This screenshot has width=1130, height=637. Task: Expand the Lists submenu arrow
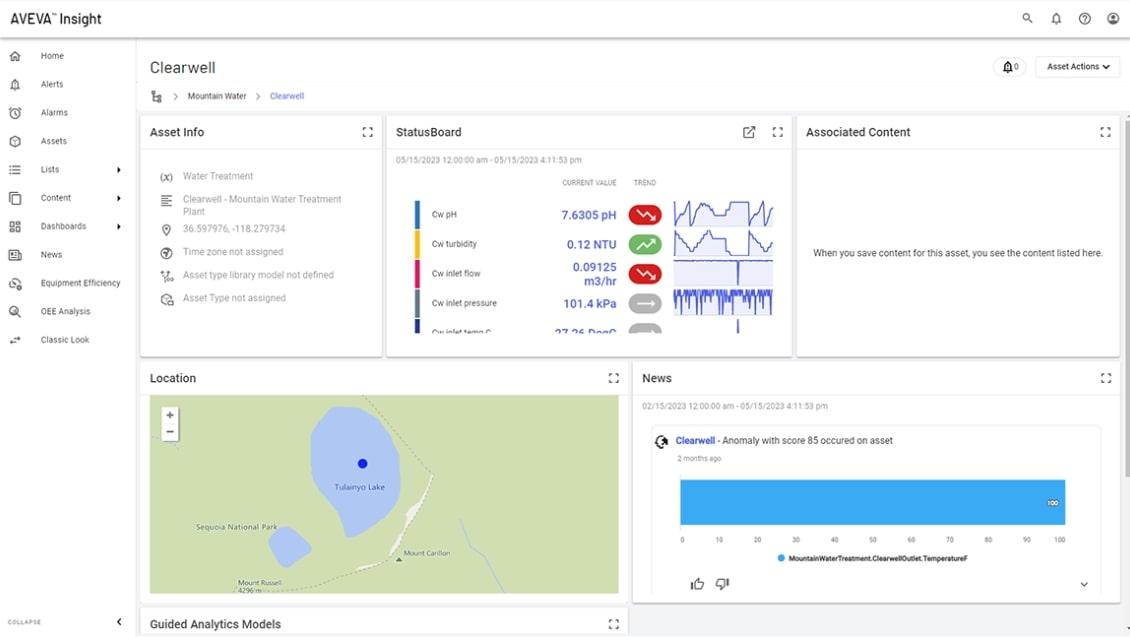[119, 170]
